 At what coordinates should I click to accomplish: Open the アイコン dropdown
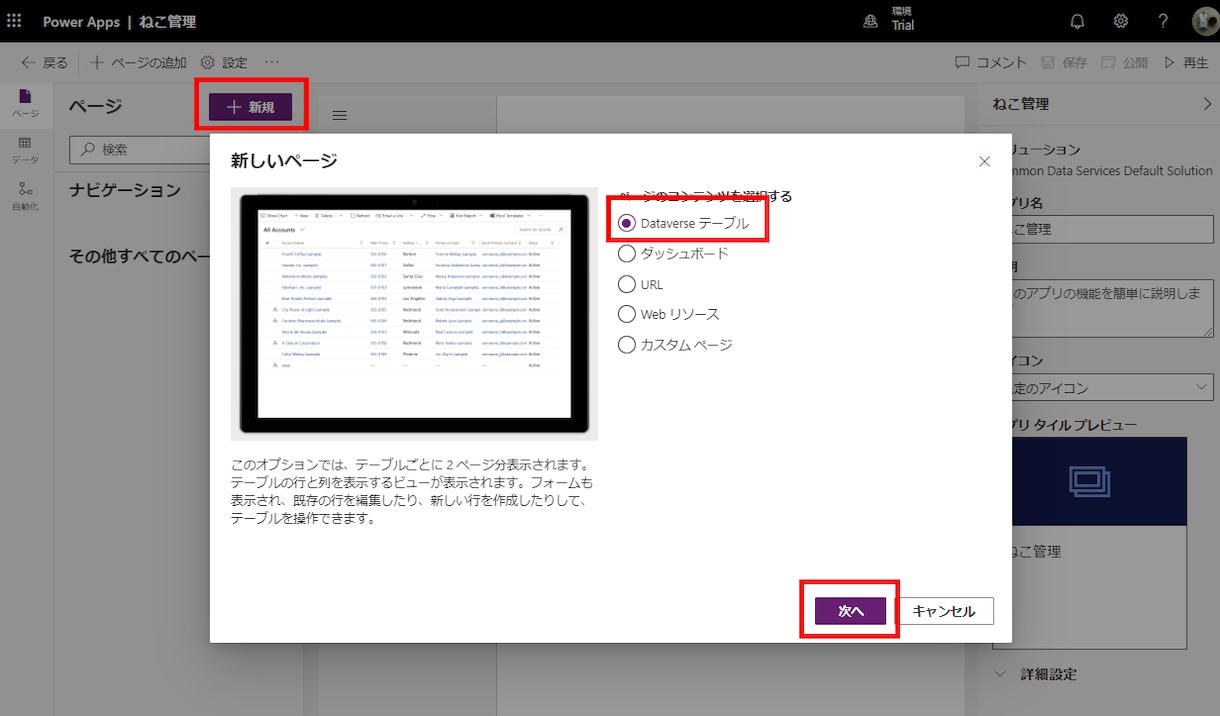coord(1110,388)
